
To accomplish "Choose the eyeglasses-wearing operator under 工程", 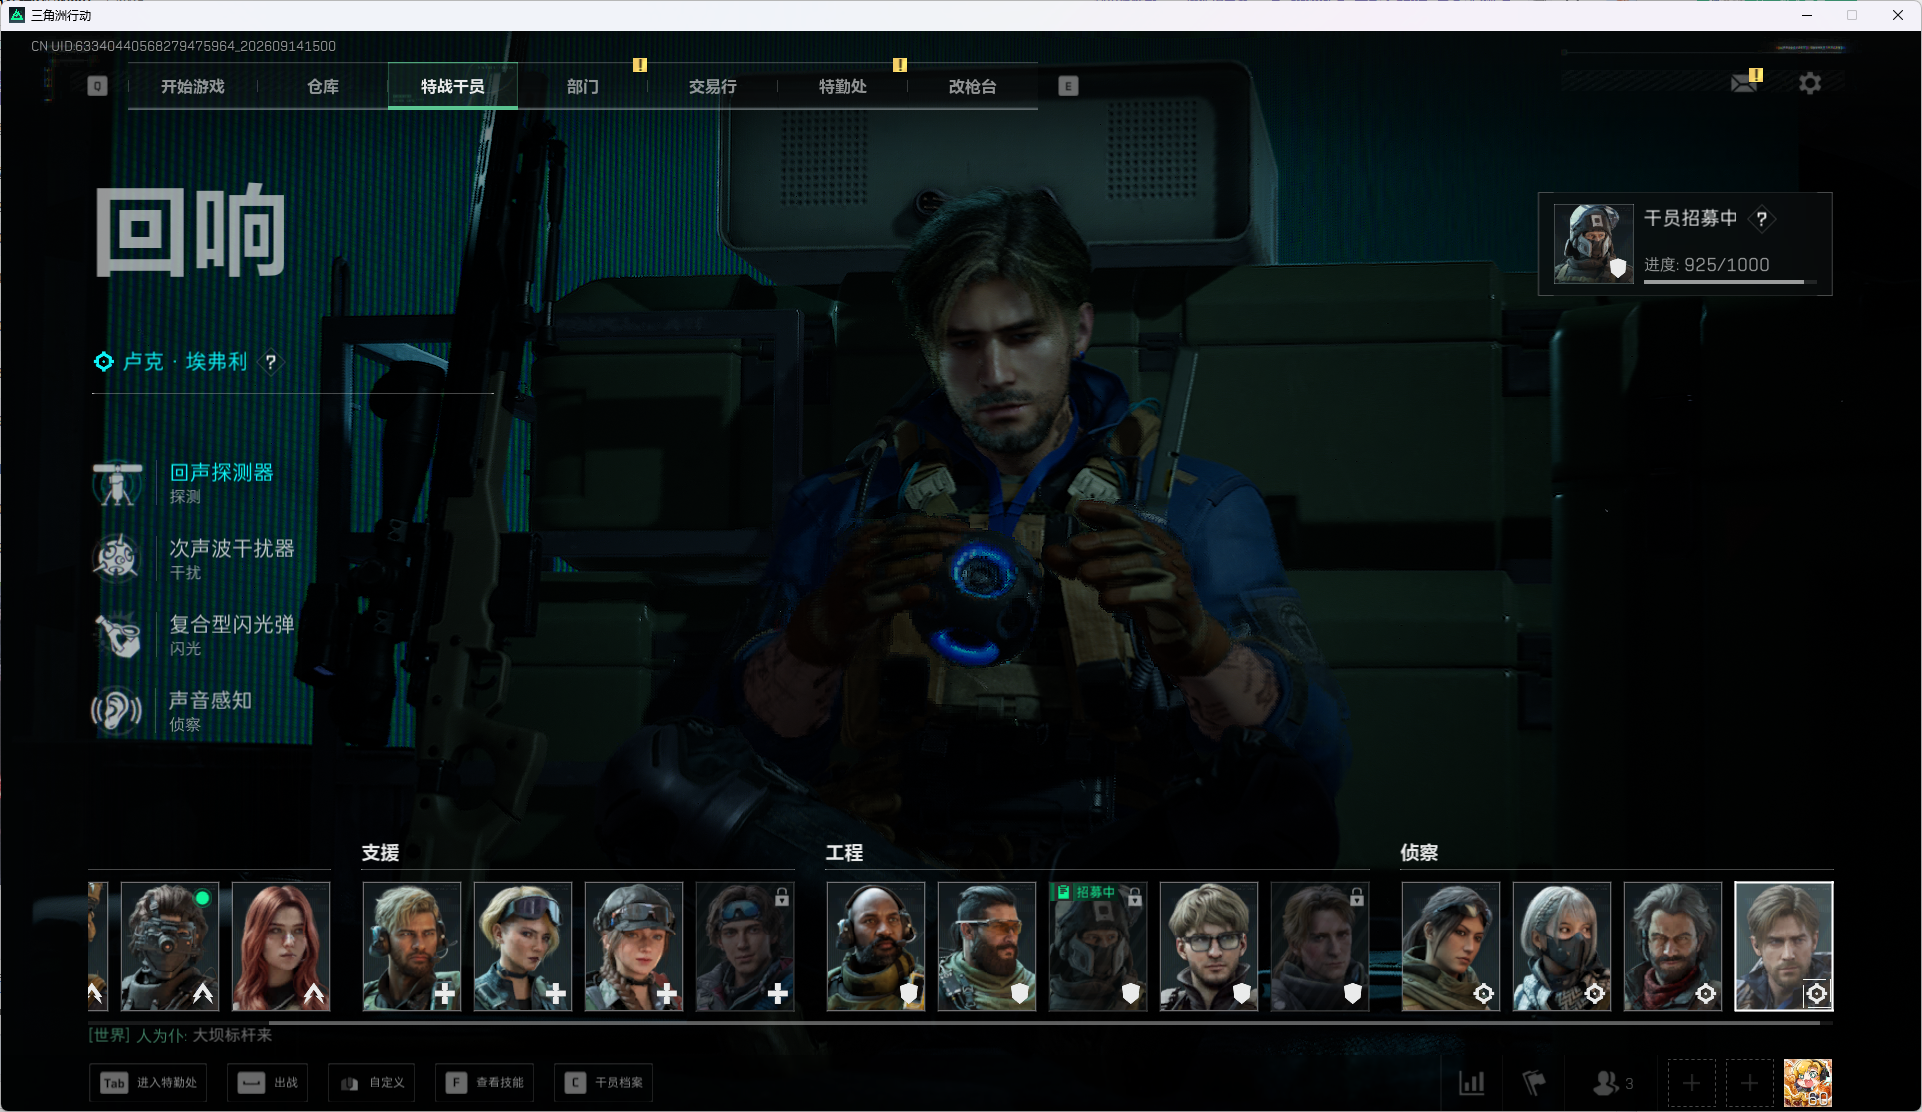I will pyautogui.click(x=1209, y=946).
